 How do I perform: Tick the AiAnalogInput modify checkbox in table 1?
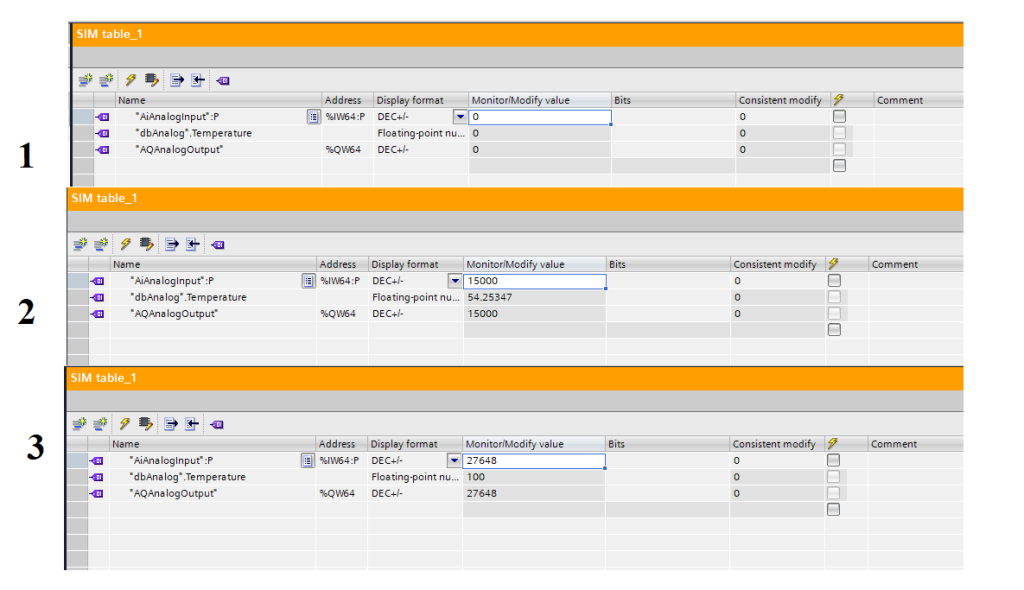[x=839, y=117]
